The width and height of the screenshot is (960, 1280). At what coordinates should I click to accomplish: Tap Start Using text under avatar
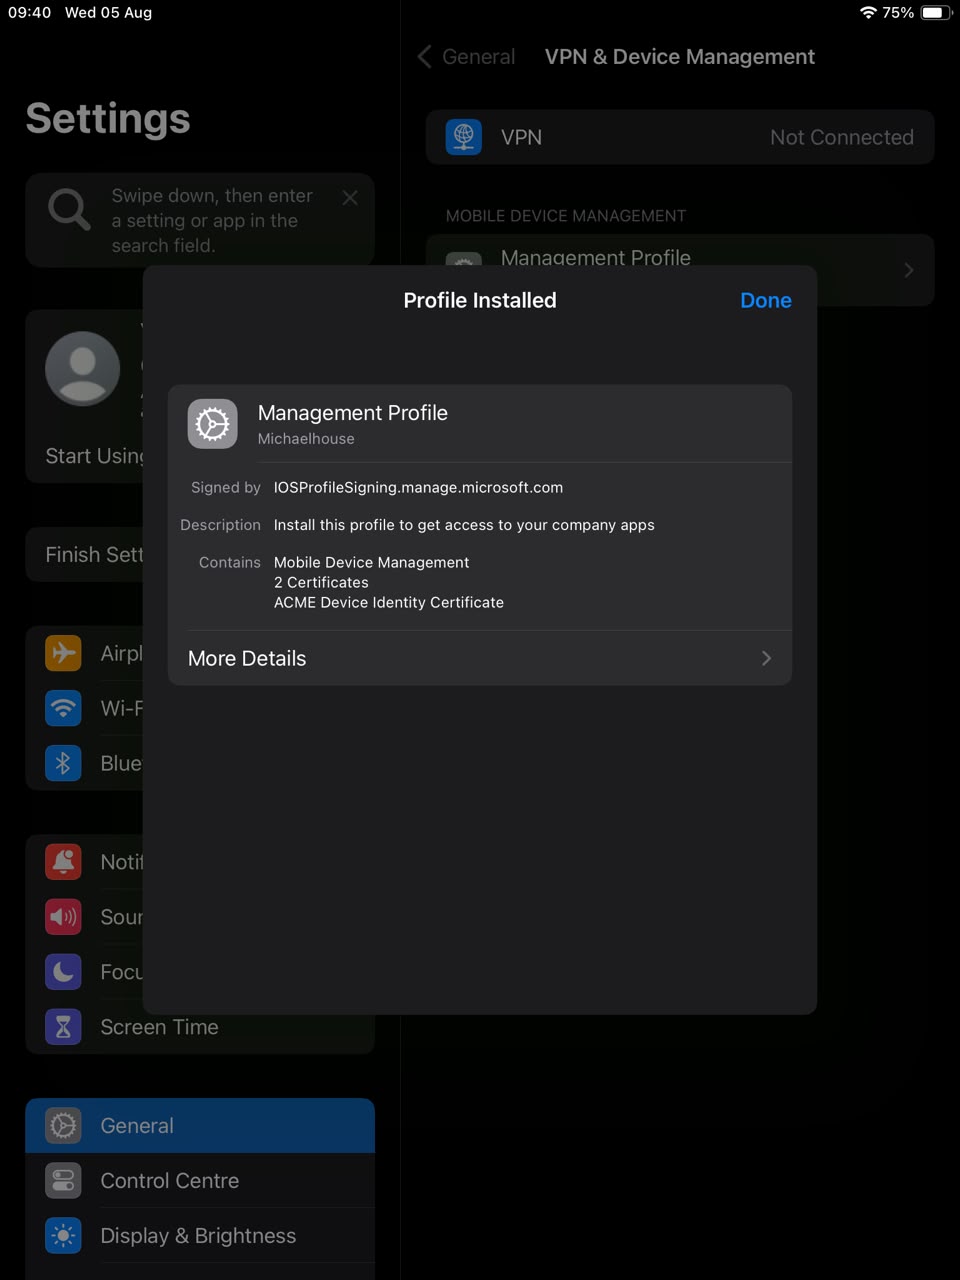94,456
